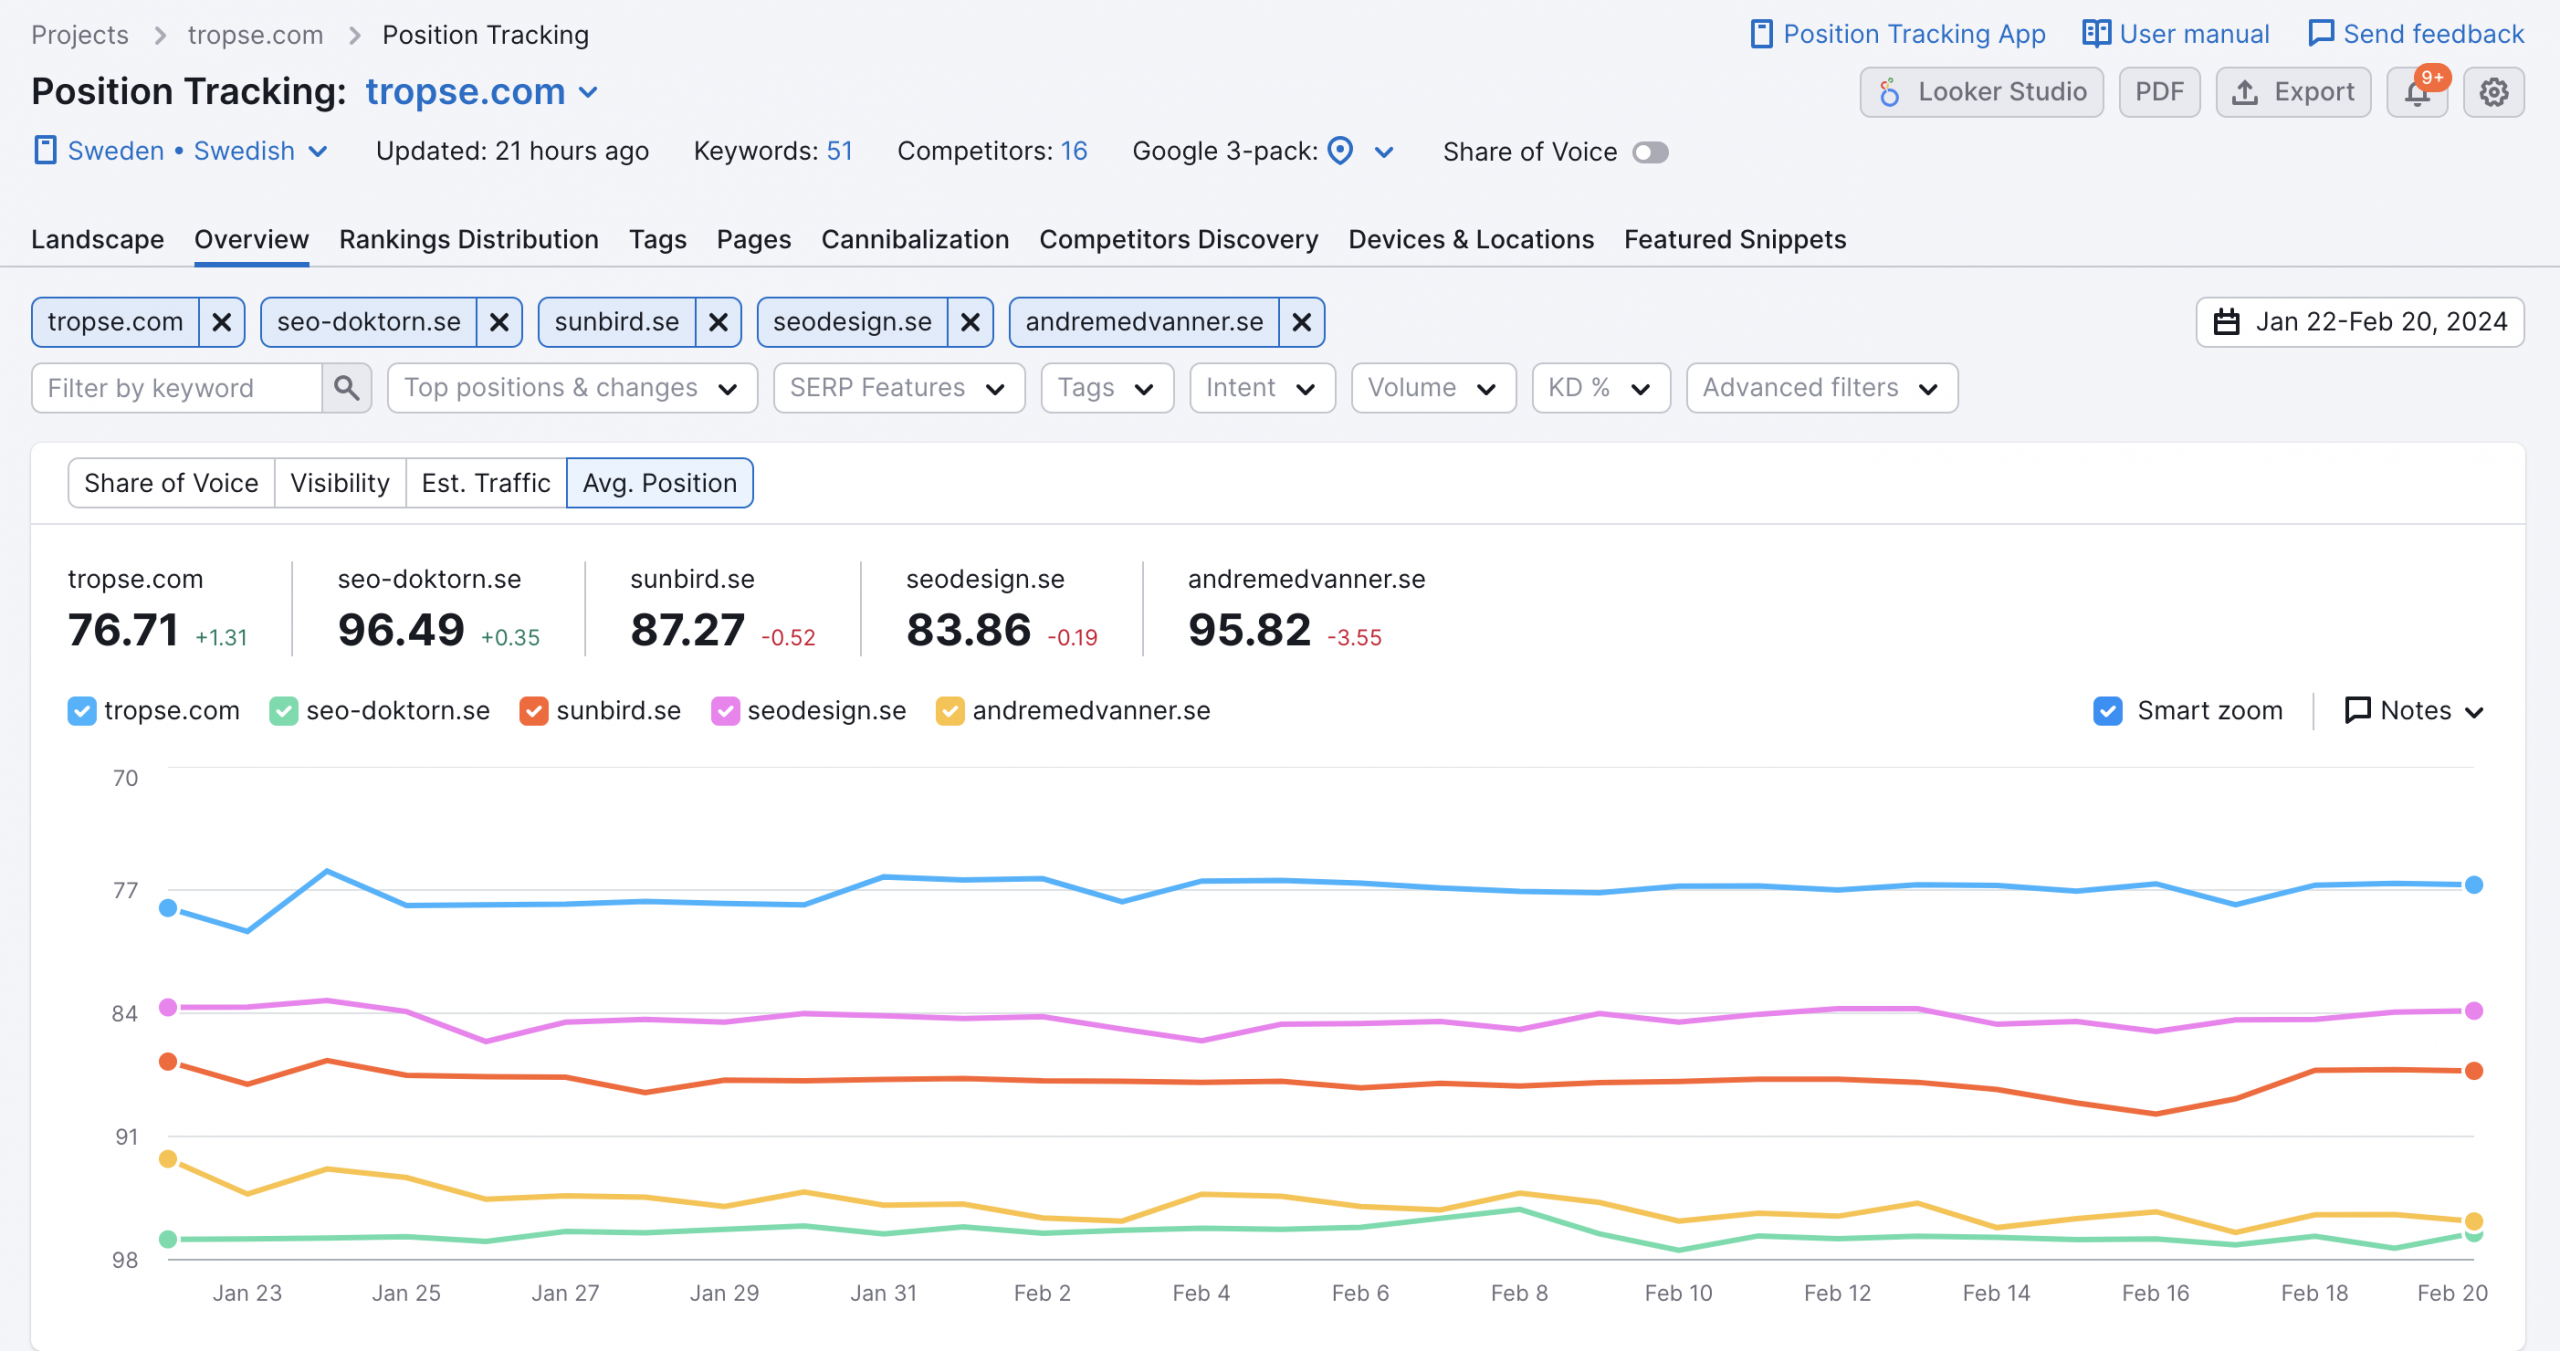Open Cannibalization tab
2560x1351 pixels.
tap(915, 239)
